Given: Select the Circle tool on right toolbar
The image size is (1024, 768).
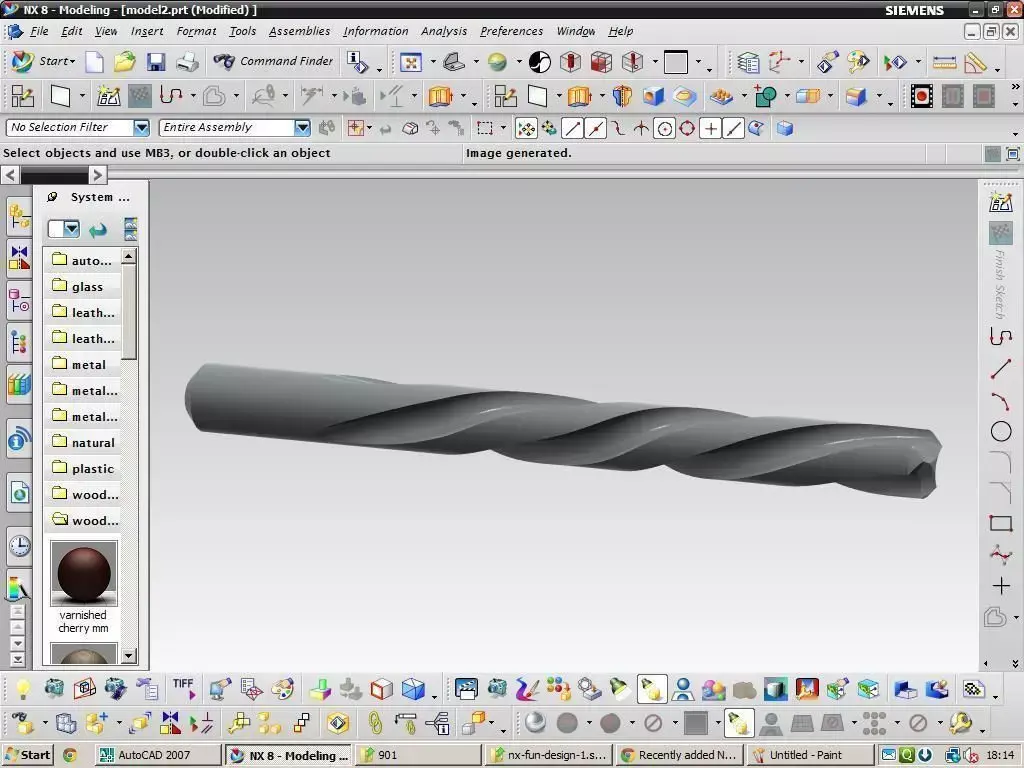Looking at the screenshot, I should [x=1000, y=432].
